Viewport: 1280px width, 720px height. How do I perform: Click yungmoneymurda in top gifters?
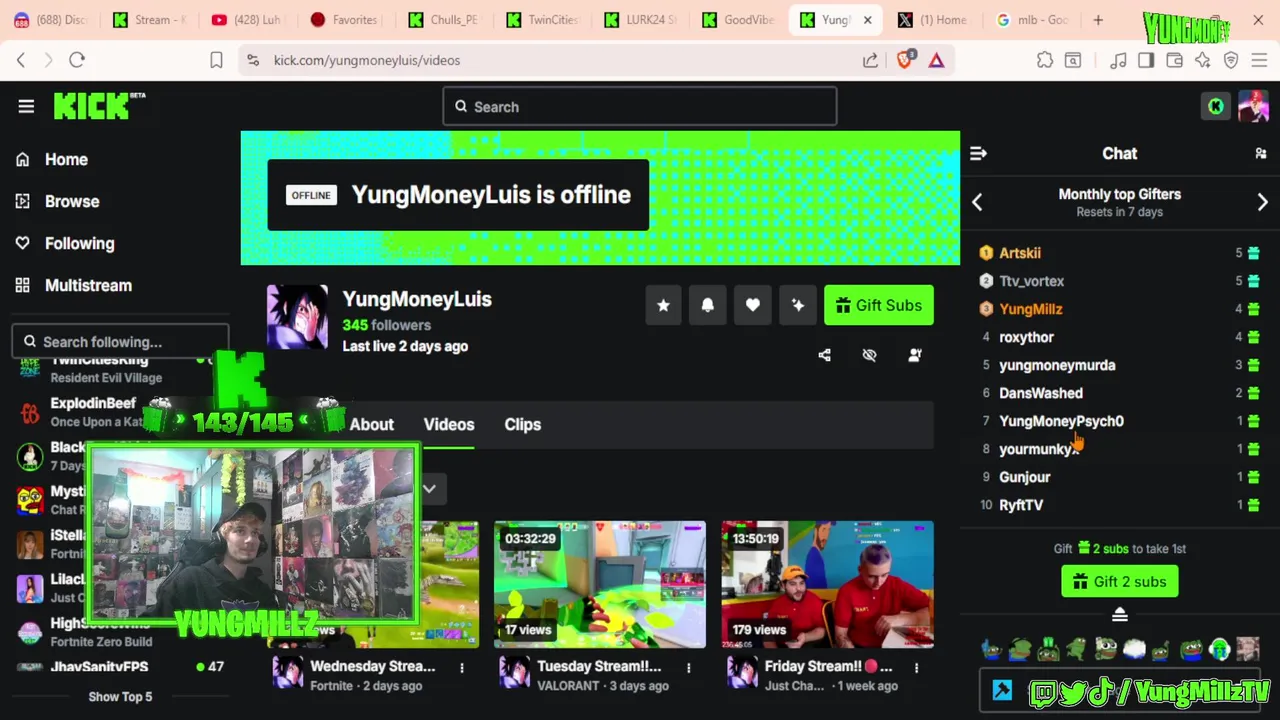click(1057, 365)
